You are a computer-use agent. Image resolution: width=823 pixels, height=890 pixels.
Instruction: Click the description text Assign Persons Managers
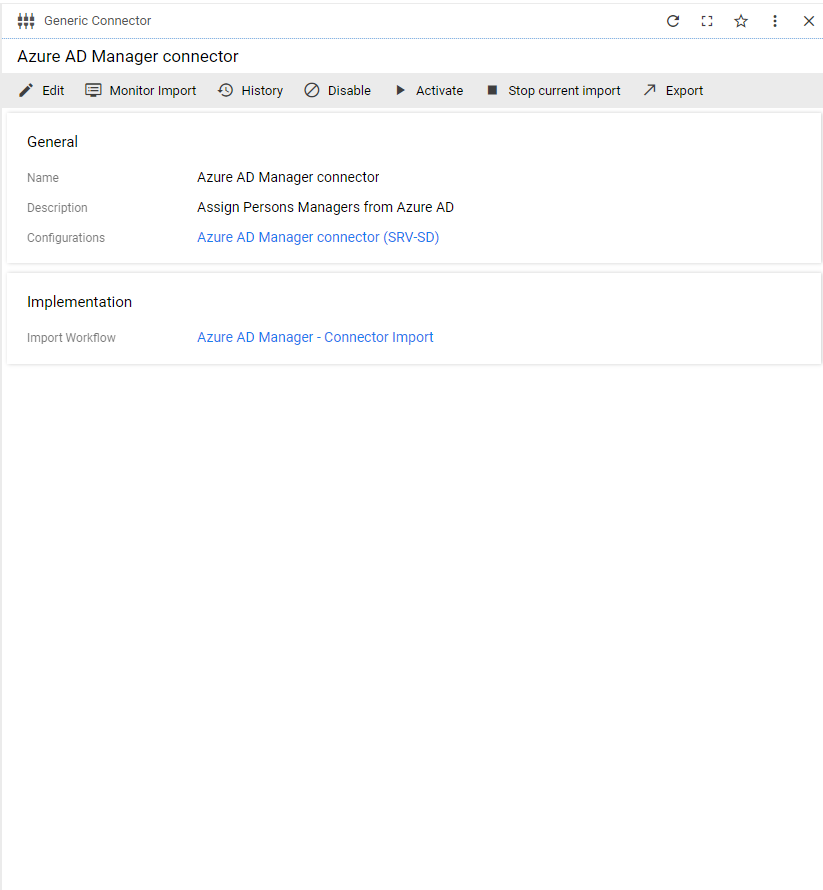[325, 208]
